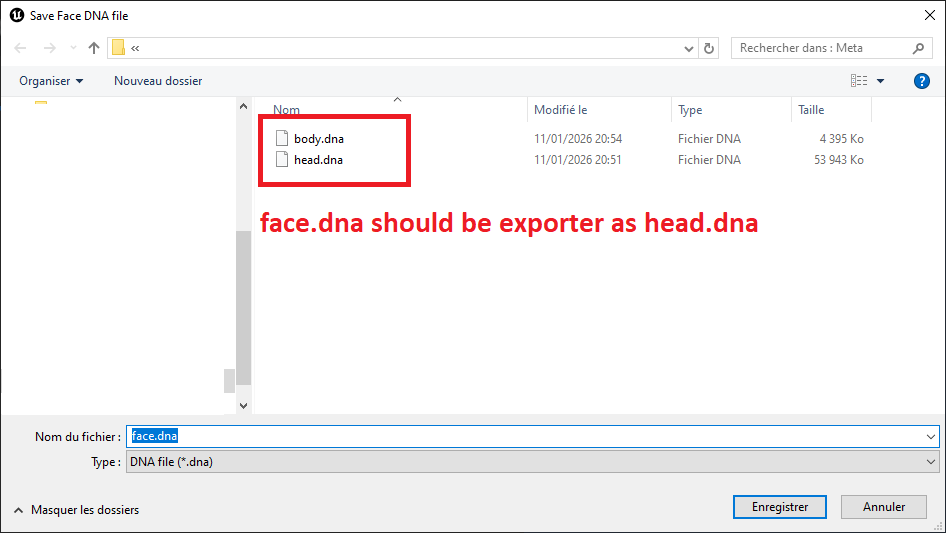Screen dimensions: 946x533
Task: Cancel the dialog with Annuler
Action: (x=884, y=507)
